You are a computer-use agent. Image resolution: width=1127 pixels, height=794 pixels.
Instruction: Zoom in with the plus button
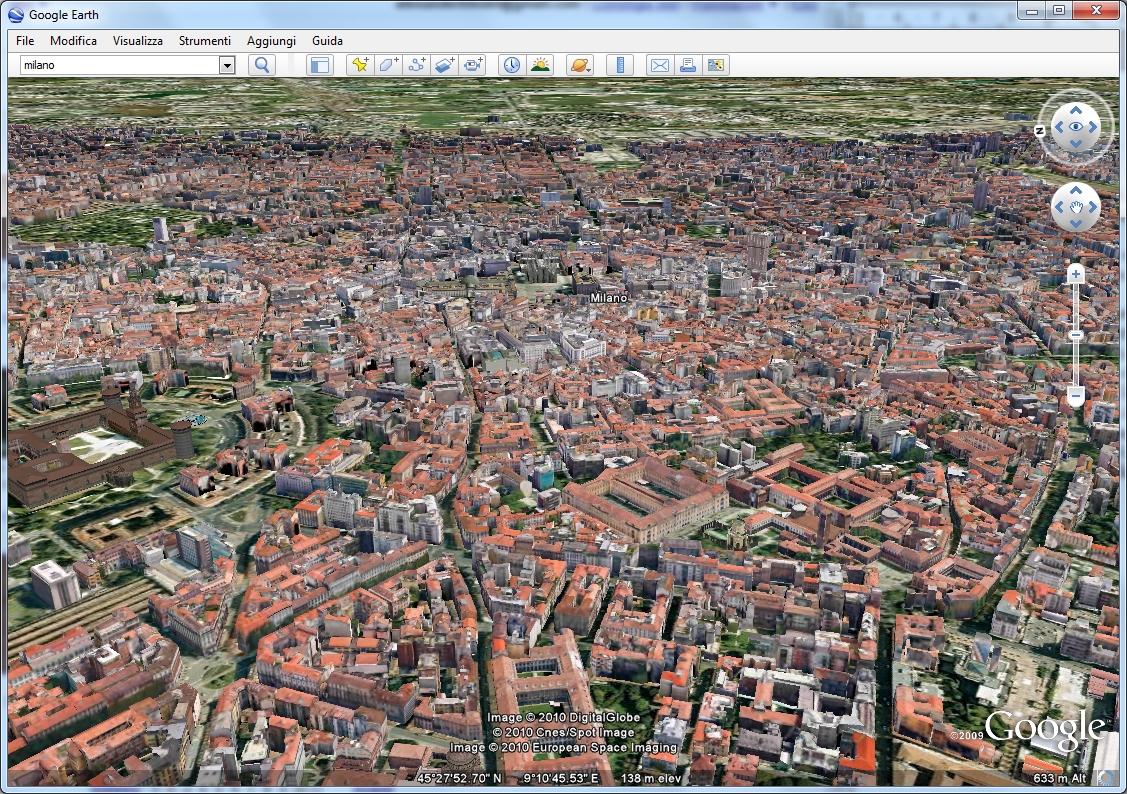point(1075,274)
